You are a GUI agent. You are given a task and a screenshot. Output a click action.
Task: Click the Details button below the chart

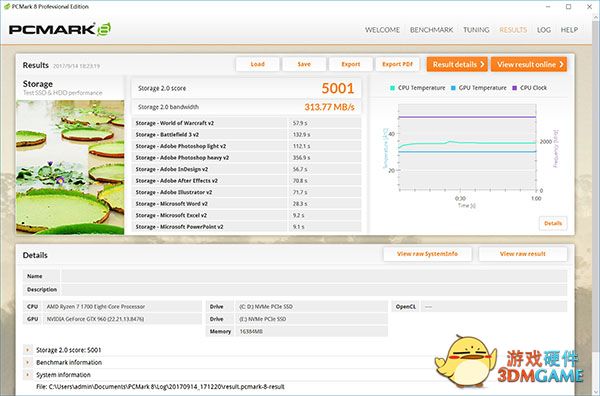pyautogui.click(x=553, y=223)
